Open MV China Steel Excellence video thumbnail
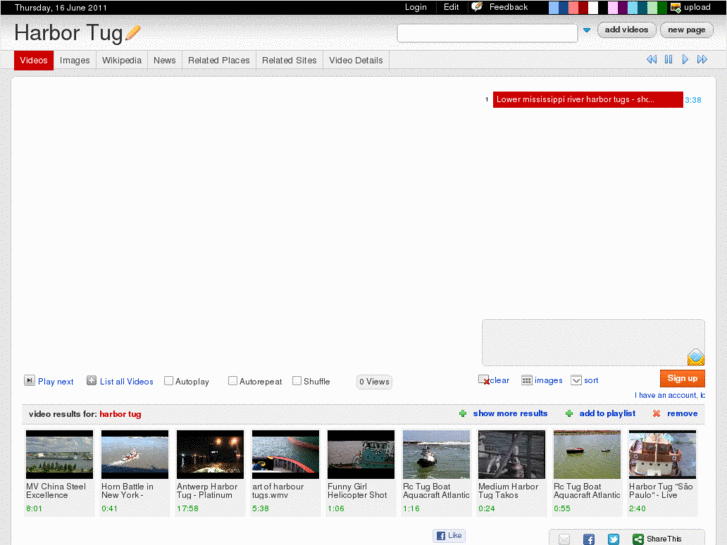Viewport: 727px width, 545px height. point(59,454)
